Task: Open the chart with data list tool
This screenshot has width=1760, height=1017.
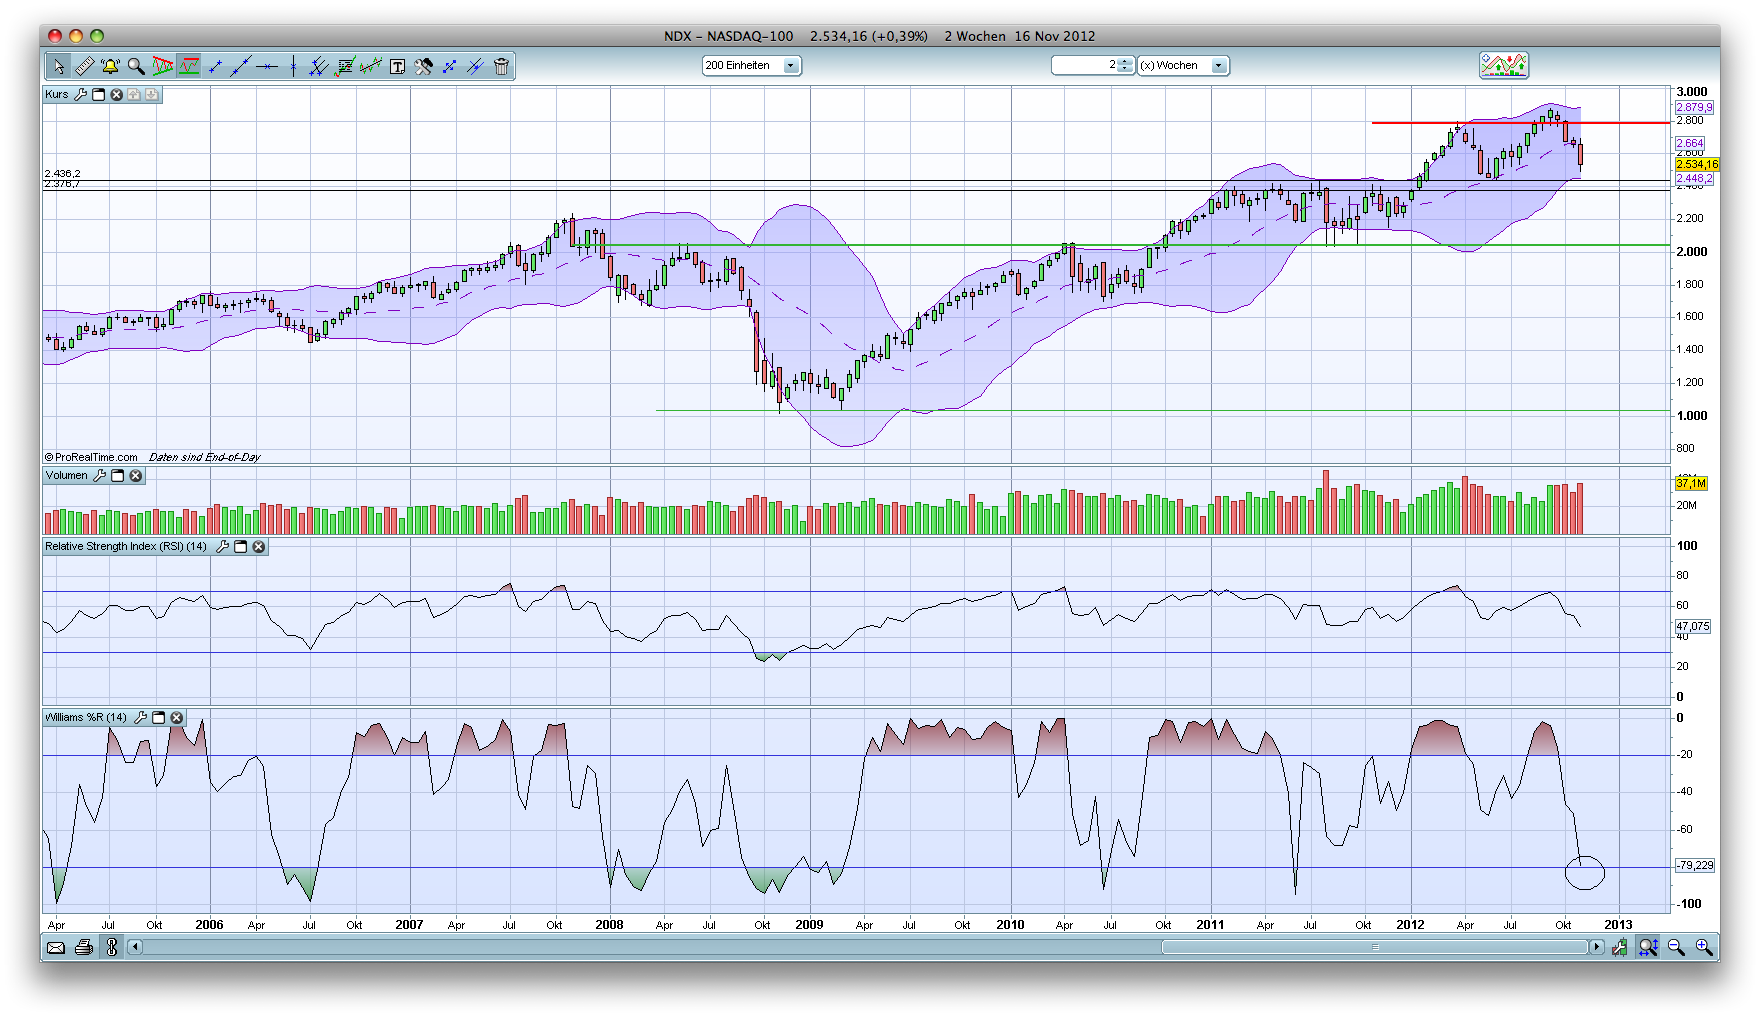Action: tap(345, 66)
